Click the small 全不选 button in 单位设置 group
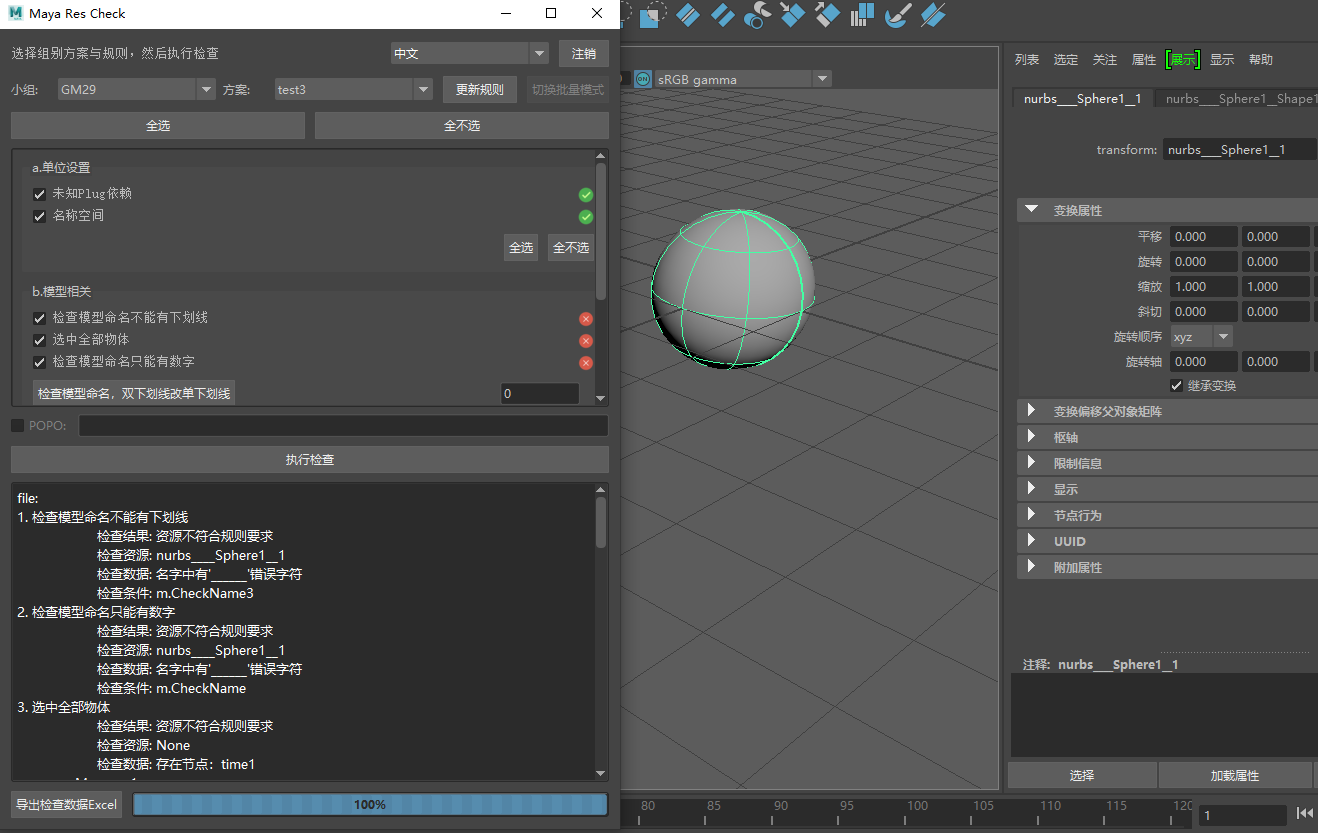 click(x=571, y=247)
